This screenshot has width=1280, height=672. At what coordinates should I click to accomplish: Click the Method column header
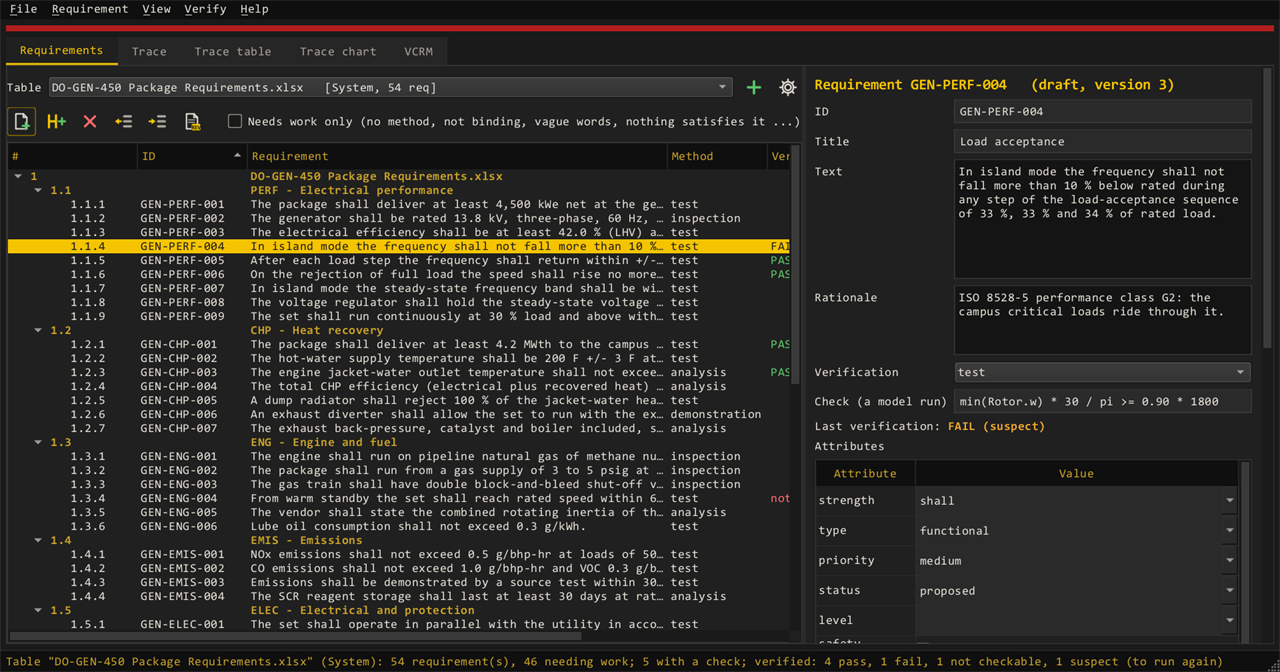pos(716,156)
